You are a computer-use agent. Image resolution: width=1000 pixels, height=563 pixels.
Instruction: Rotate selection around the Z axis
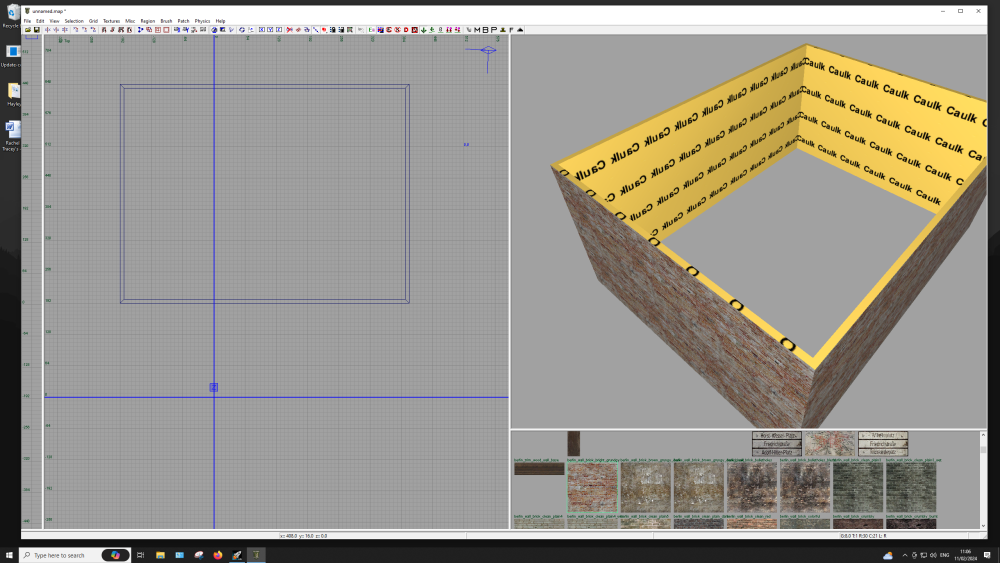click(x=94, y=29)
